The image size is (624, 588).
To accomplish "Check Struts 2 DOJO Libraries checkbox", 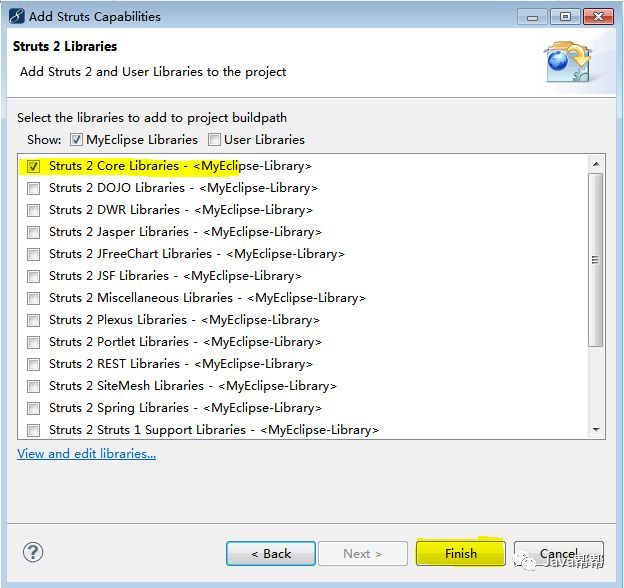I will click(x=33, y=188).
